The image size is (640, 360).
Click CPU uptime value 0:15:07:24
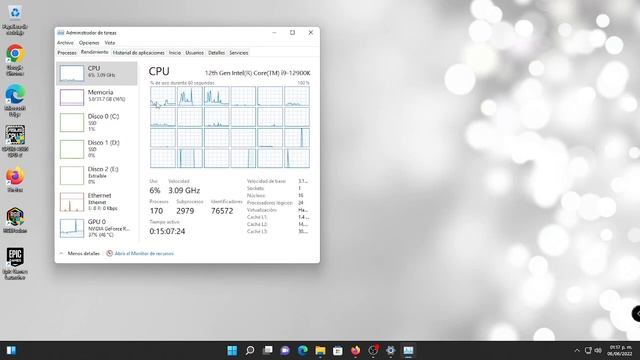click(167, 231)
